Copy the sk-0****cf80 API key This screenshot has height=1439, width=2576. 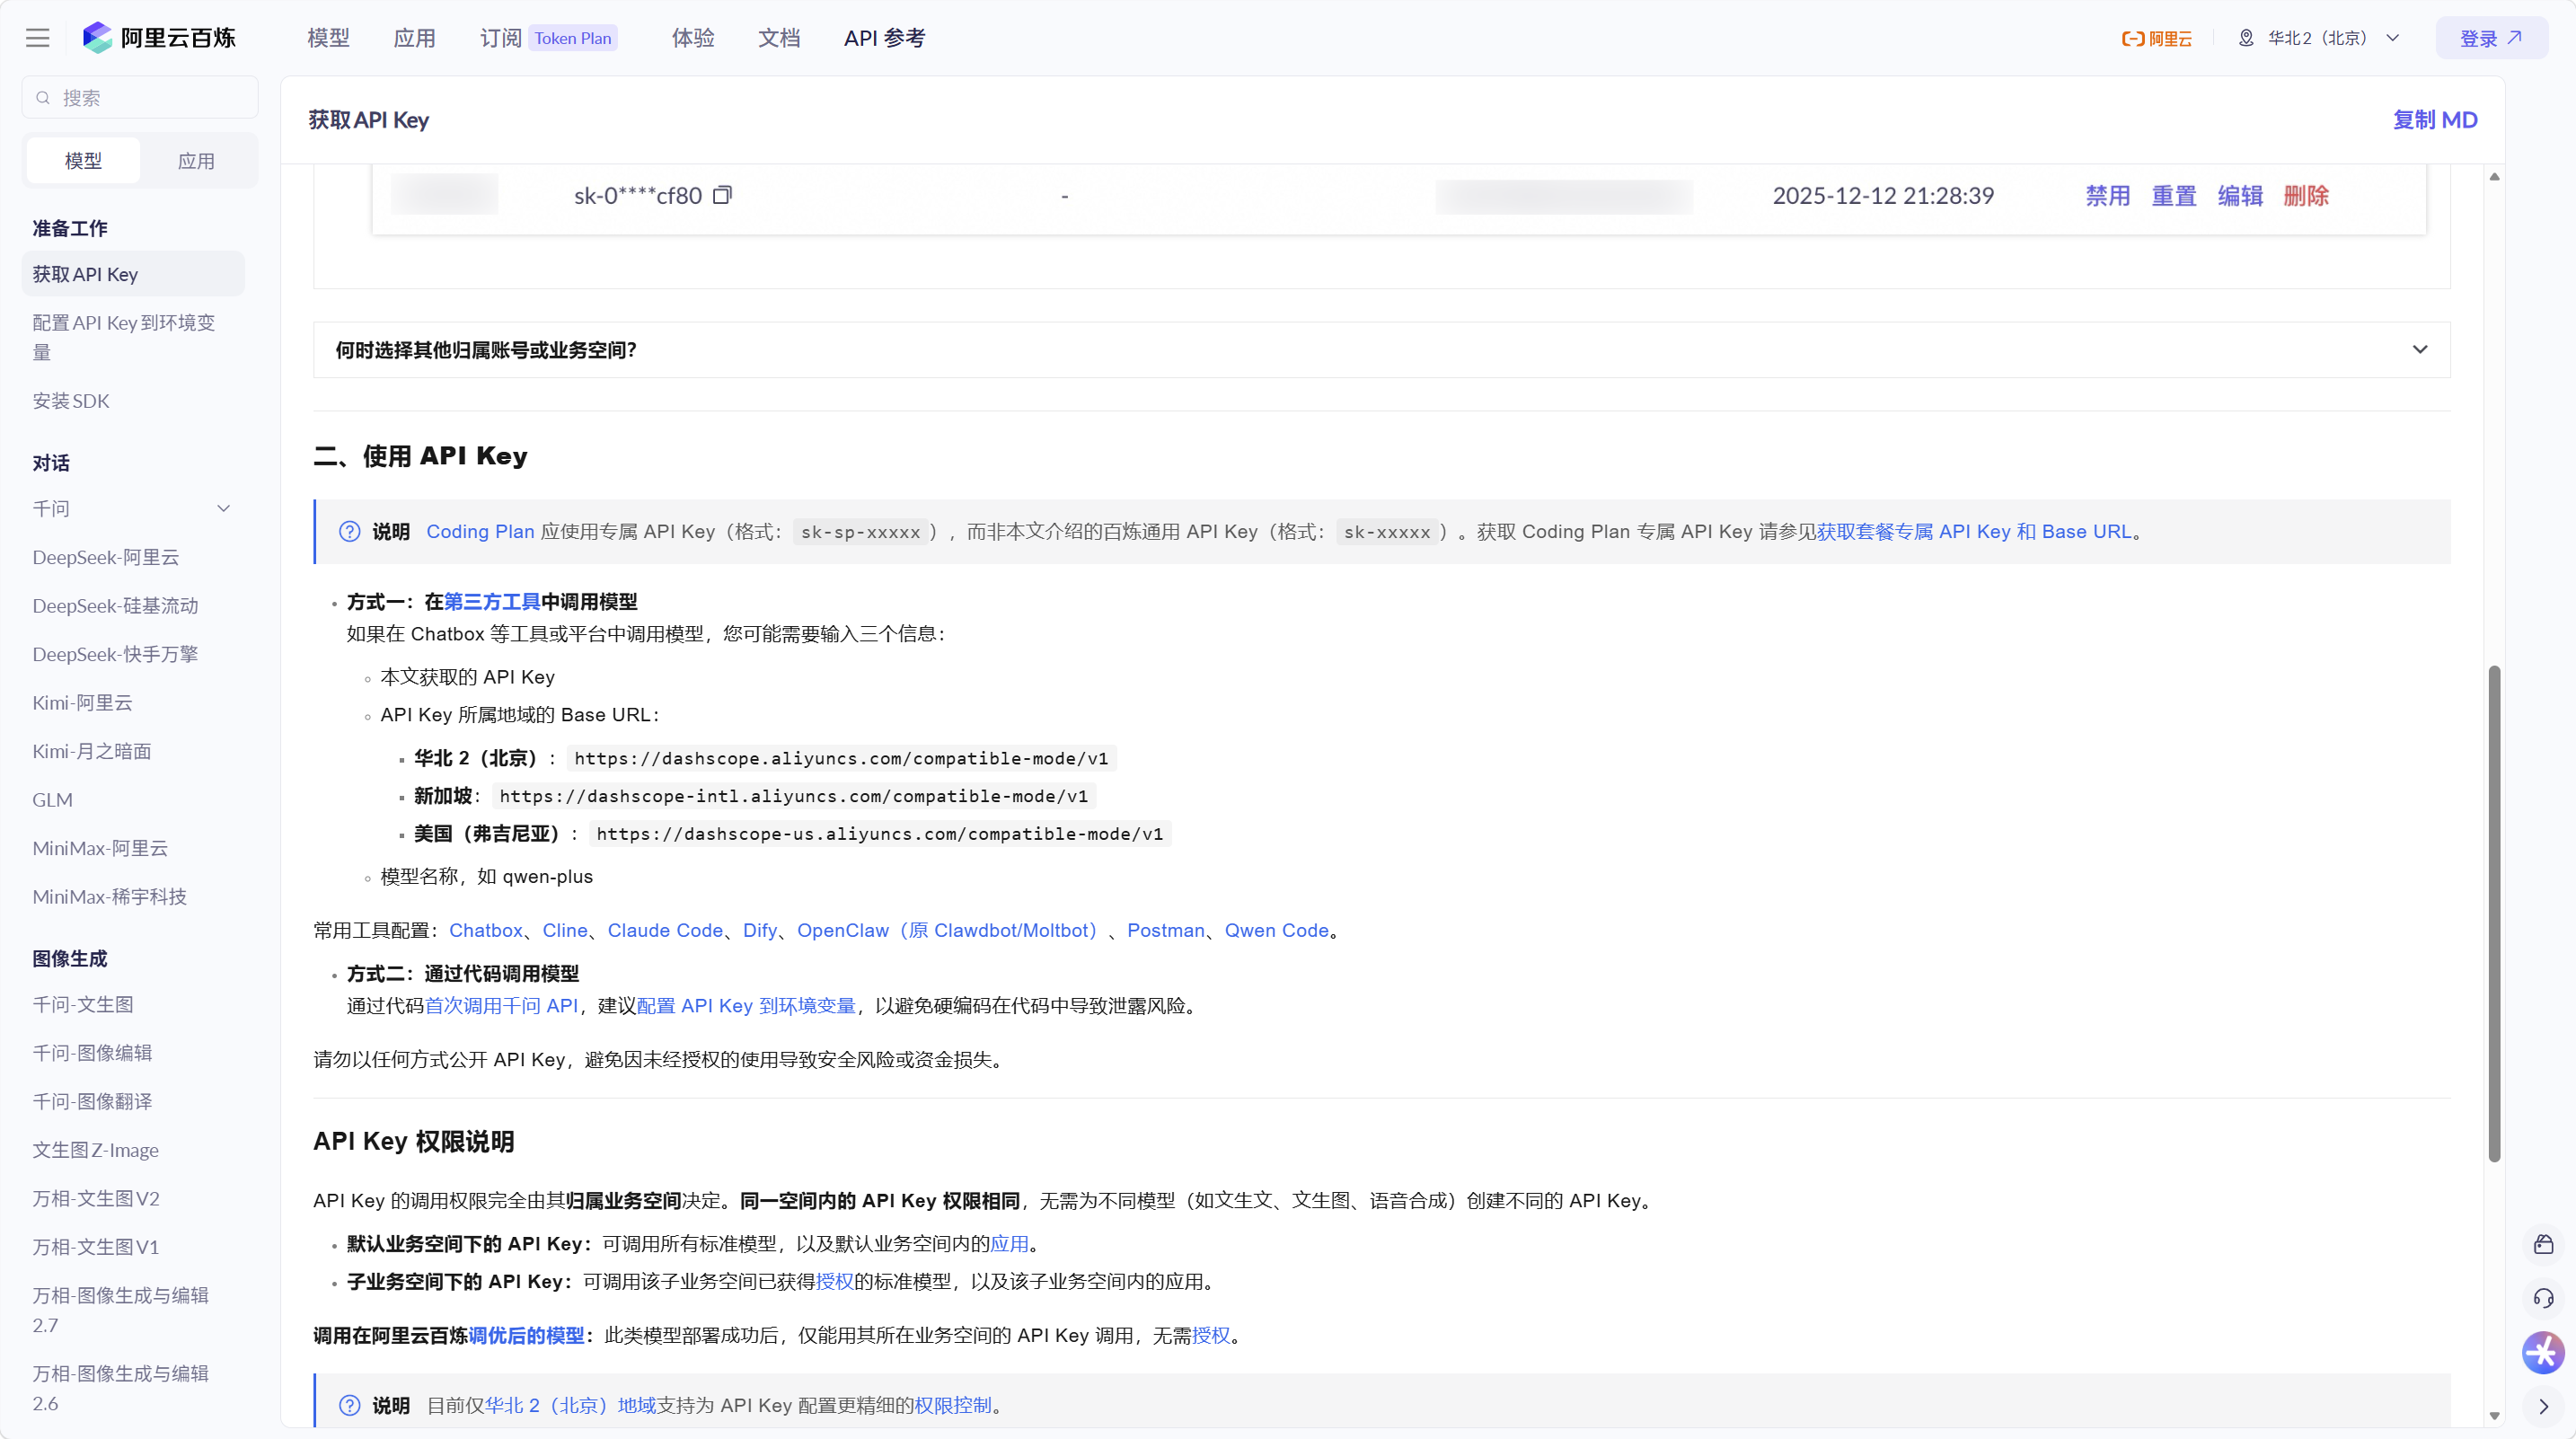722,195
